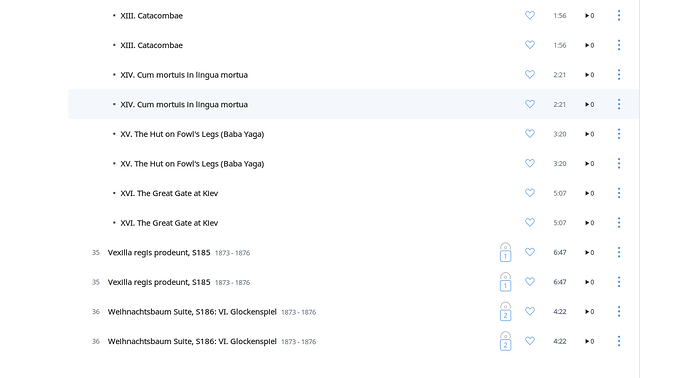Select first XV. The Hut on Fowl's Legs title
690x378 pixels.
pos(192,134)
